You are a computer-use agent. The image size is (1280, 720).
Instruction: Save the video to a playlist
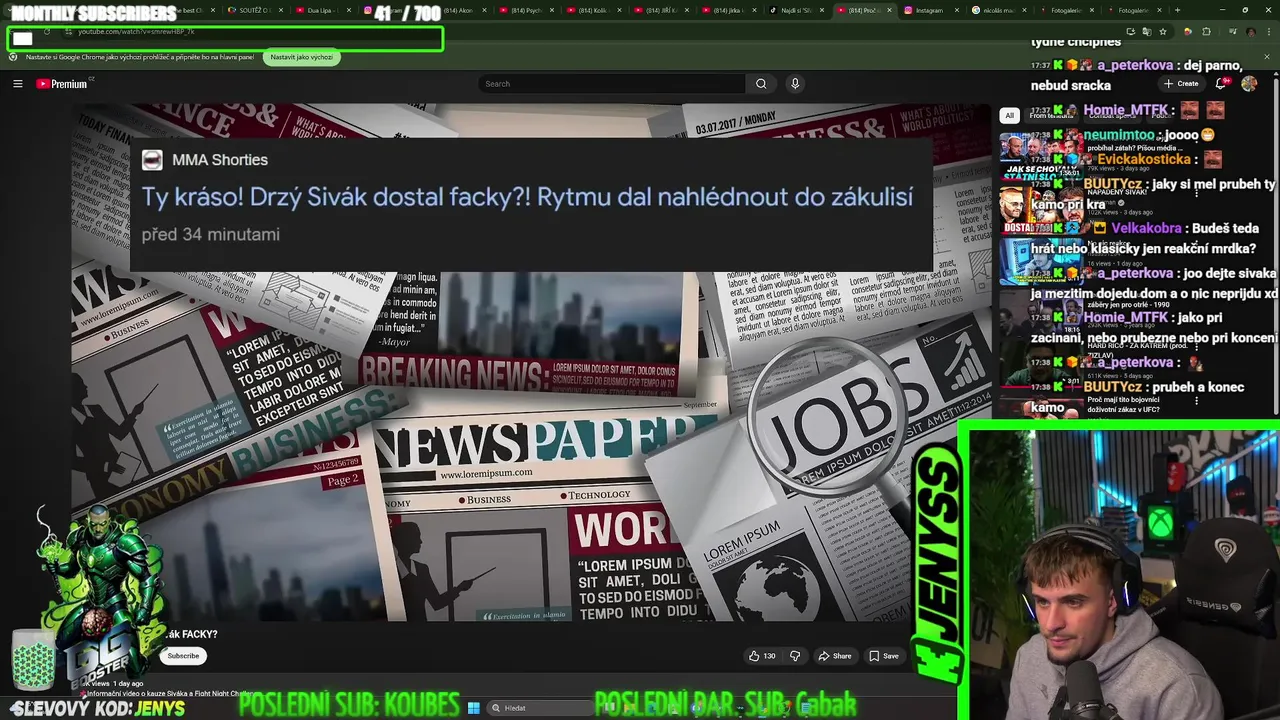pos(883,656)
